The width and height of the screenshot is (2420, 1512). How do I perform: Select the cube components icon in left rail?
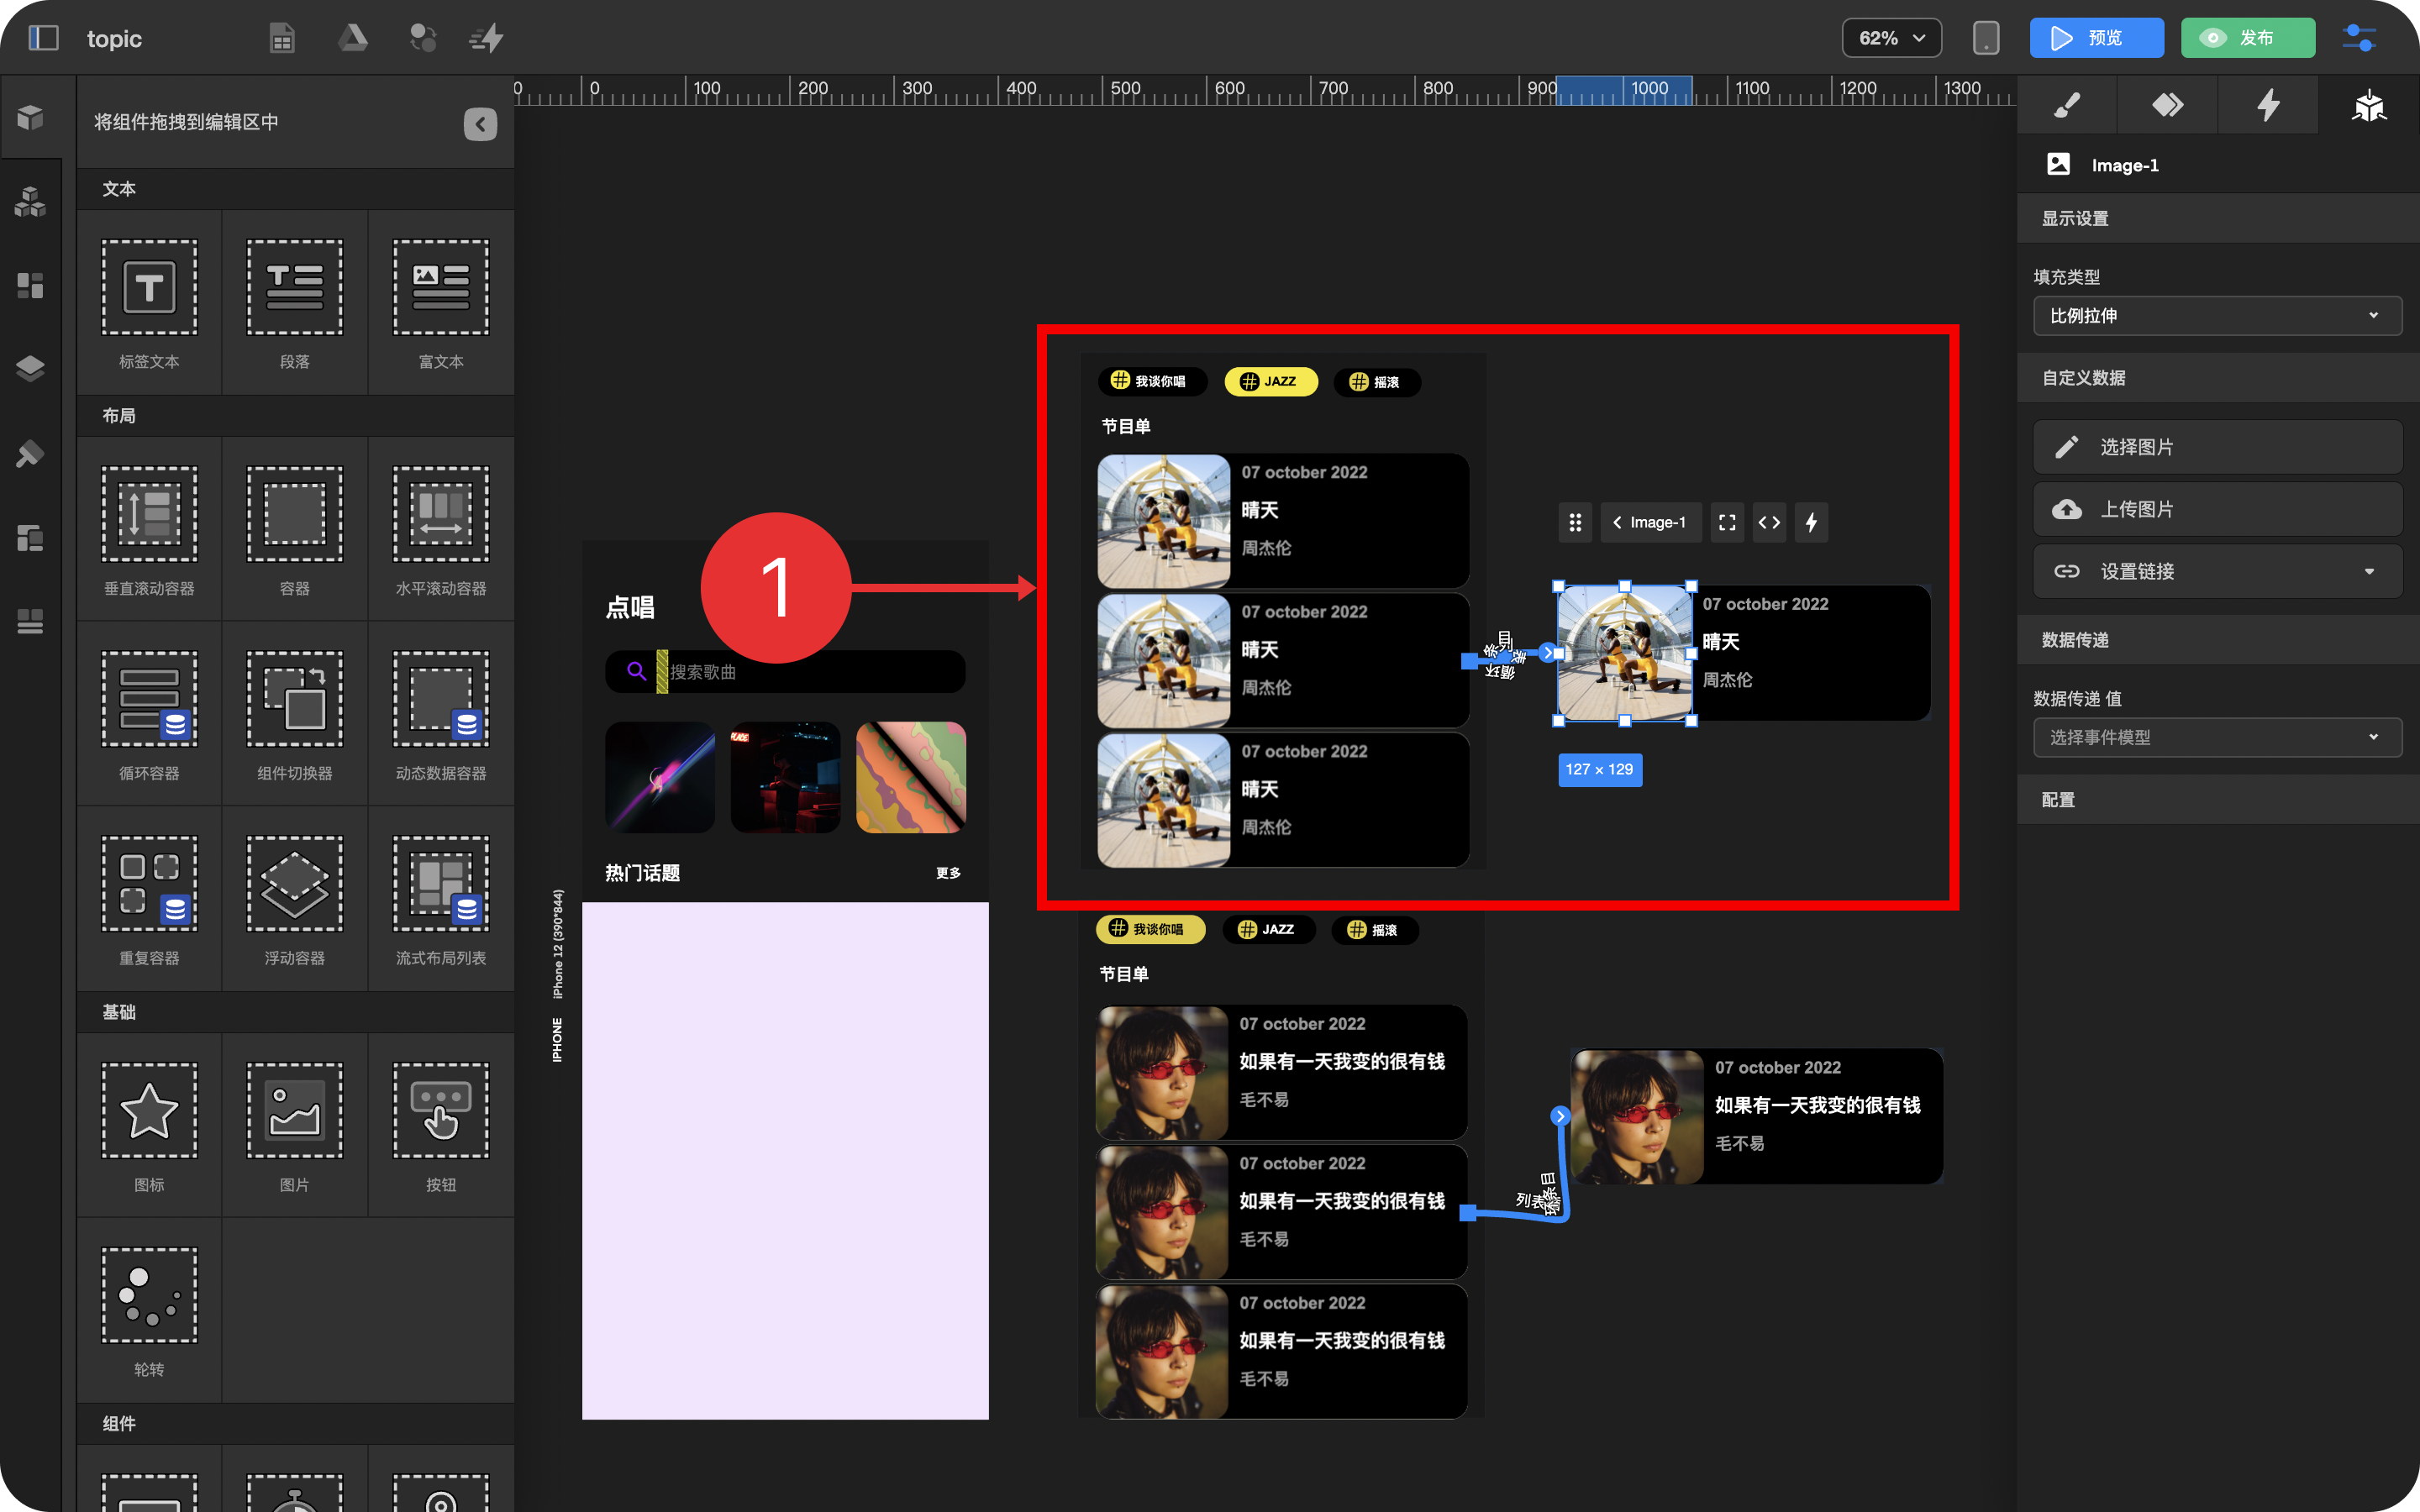pyautogui.click(x=30, y=118)
